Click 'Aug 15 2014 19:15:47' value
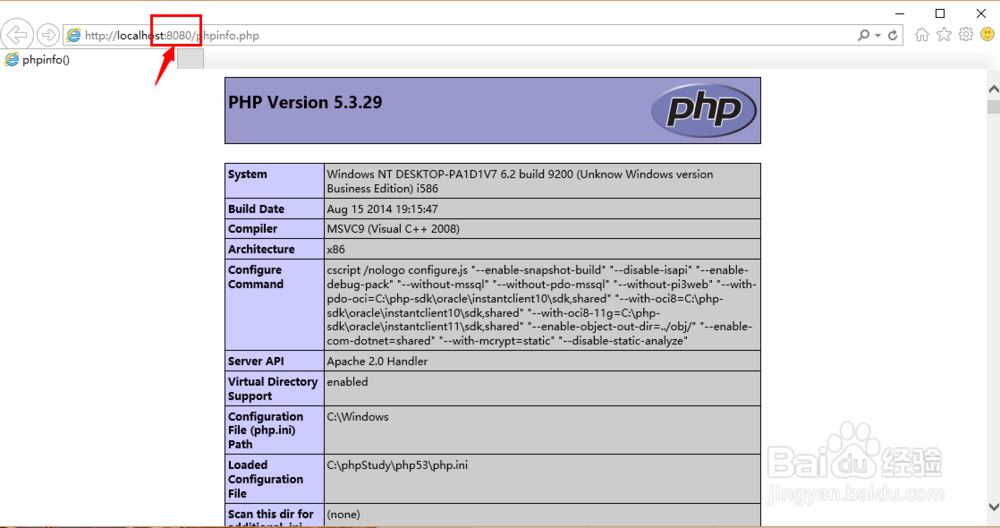The width and height of the screenshot is (1000, 528). coord(383,209)
